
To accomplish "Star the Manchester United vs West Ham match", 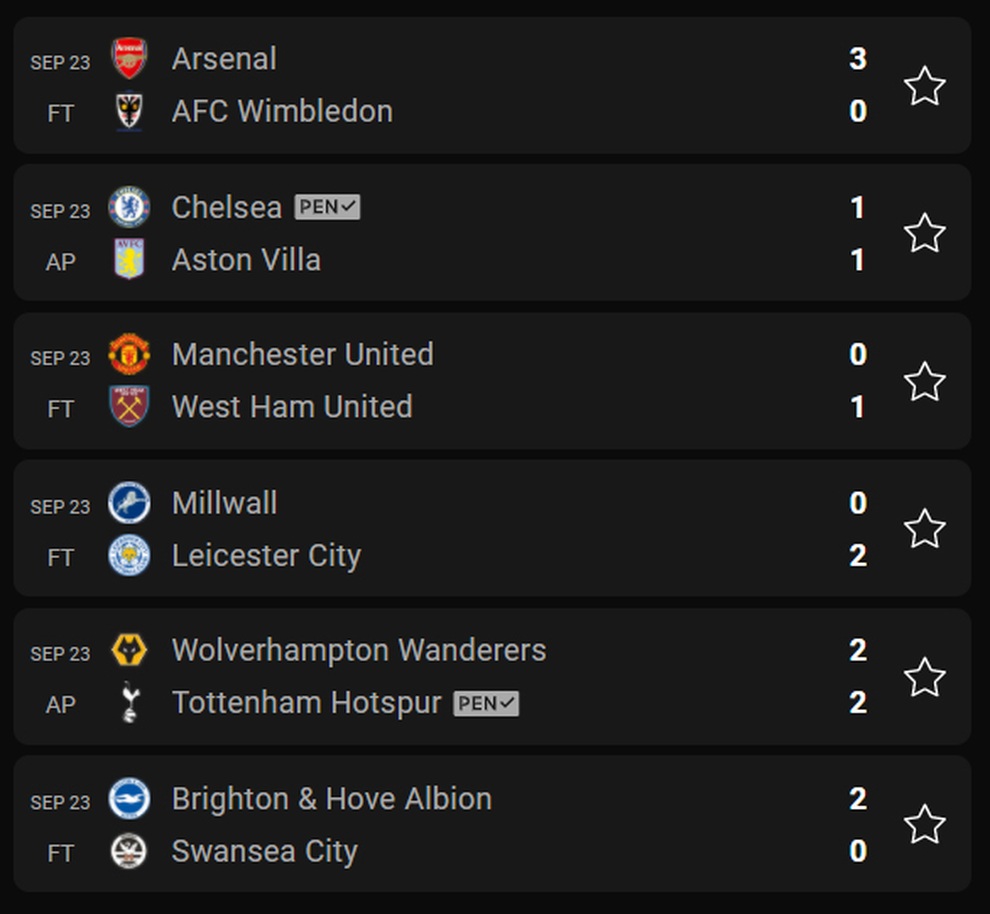I will click(924, 381).
